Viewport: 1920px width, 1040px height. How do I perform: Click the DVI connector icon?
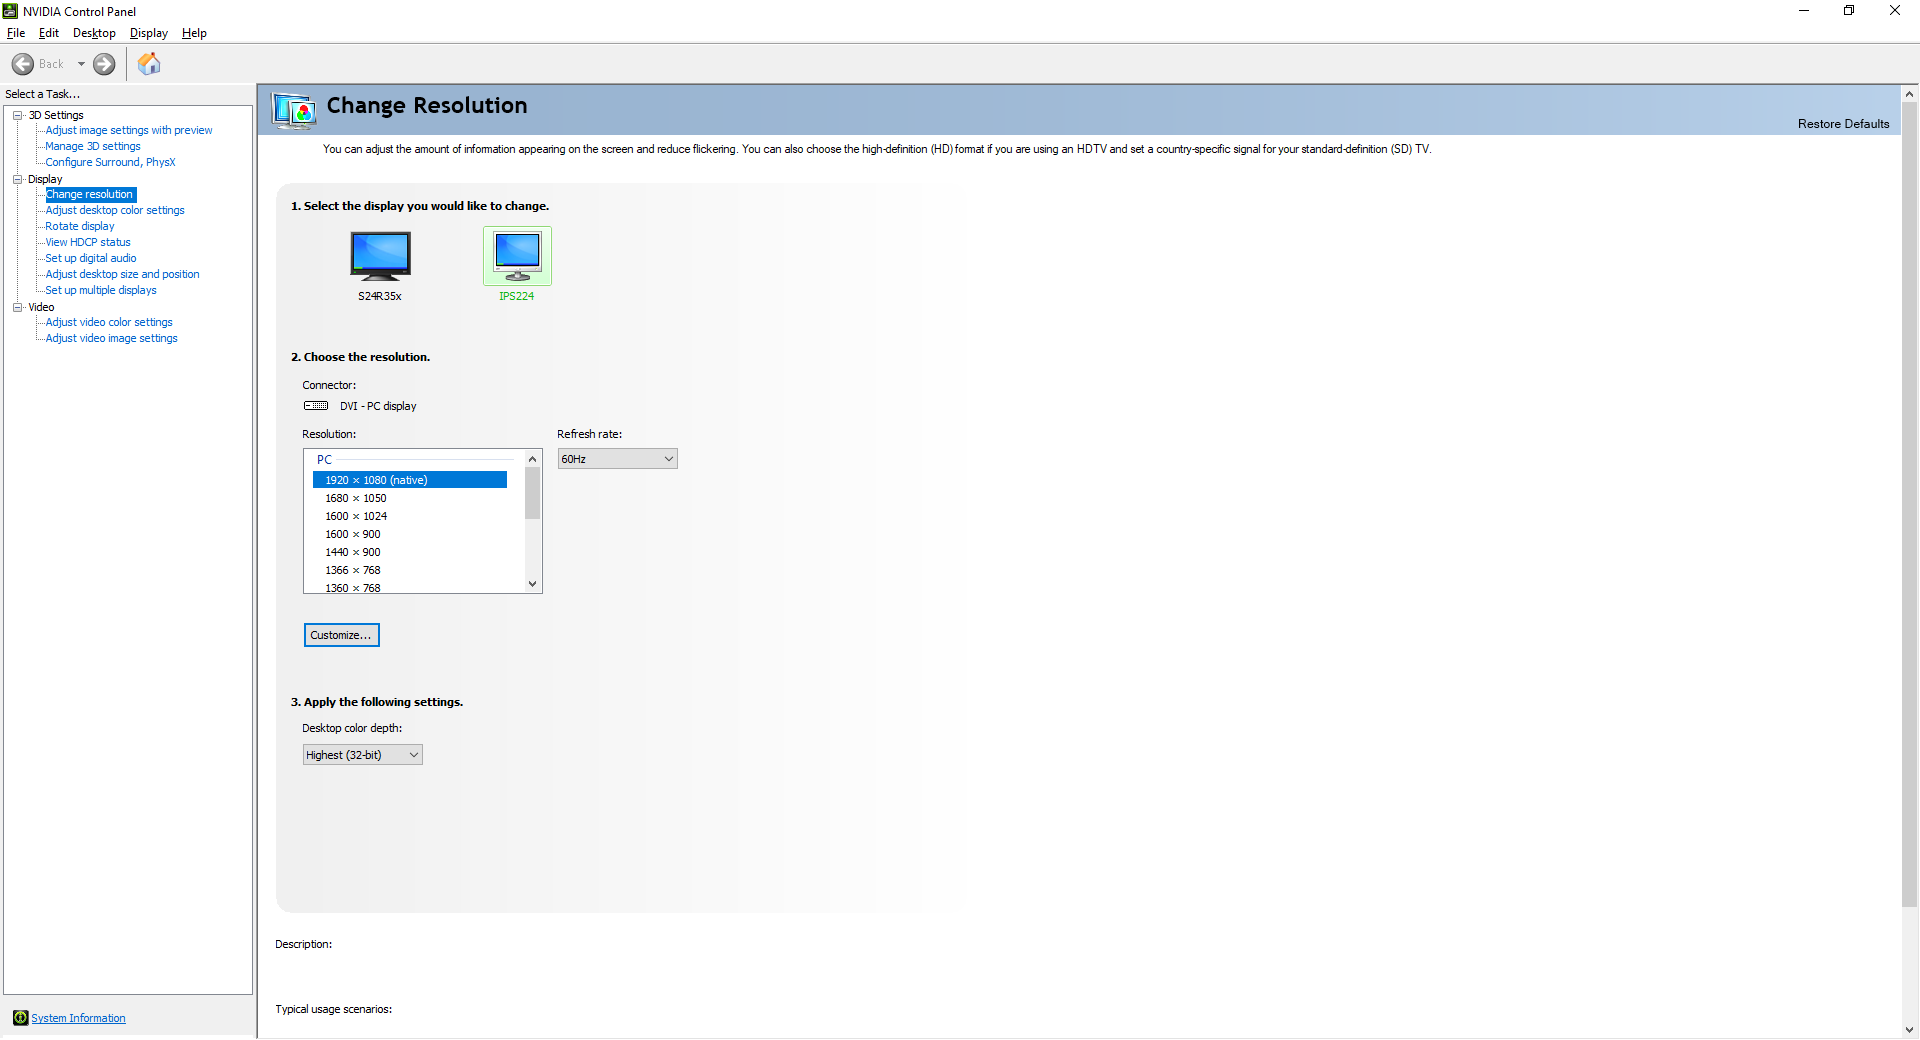click(316, 406)
